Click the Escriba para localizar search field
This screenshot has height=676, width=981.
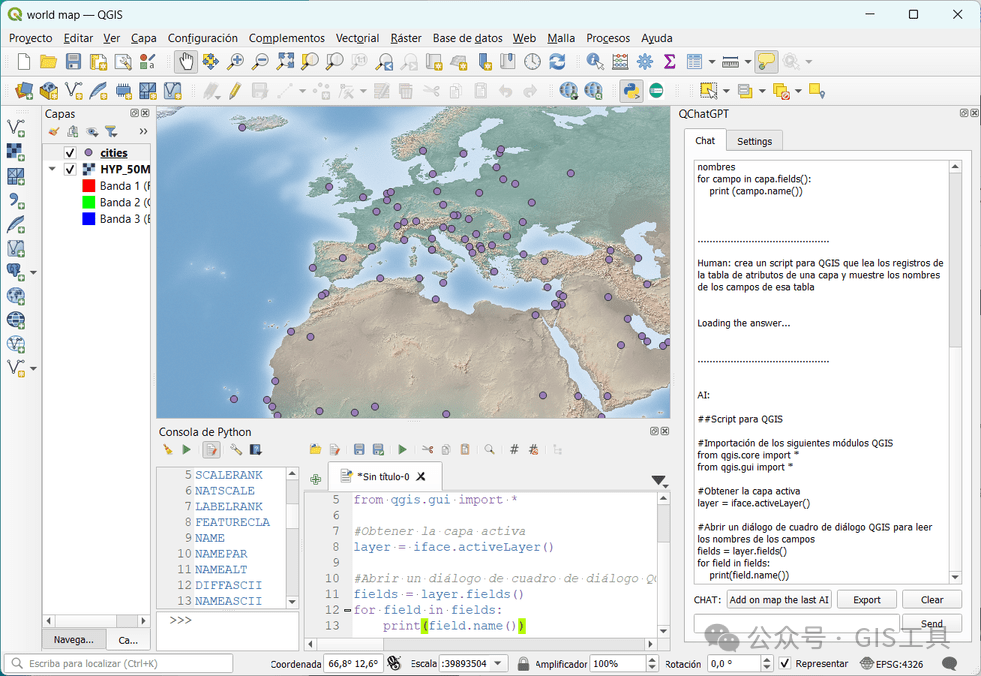coord(119,663)
